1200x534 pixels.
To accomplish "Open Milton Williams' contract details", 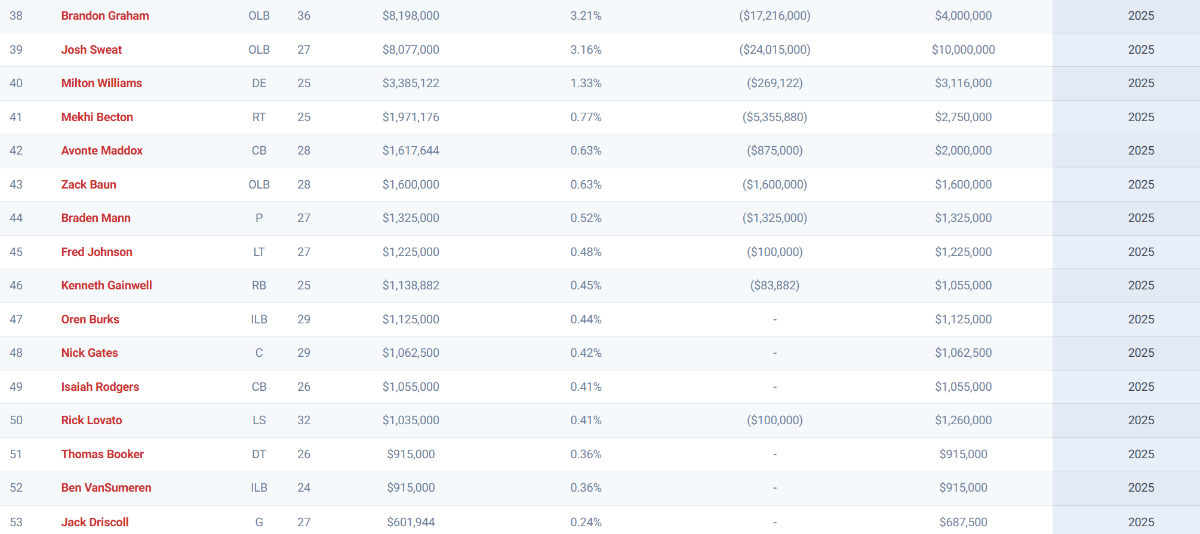I will (x=101, y=83).
